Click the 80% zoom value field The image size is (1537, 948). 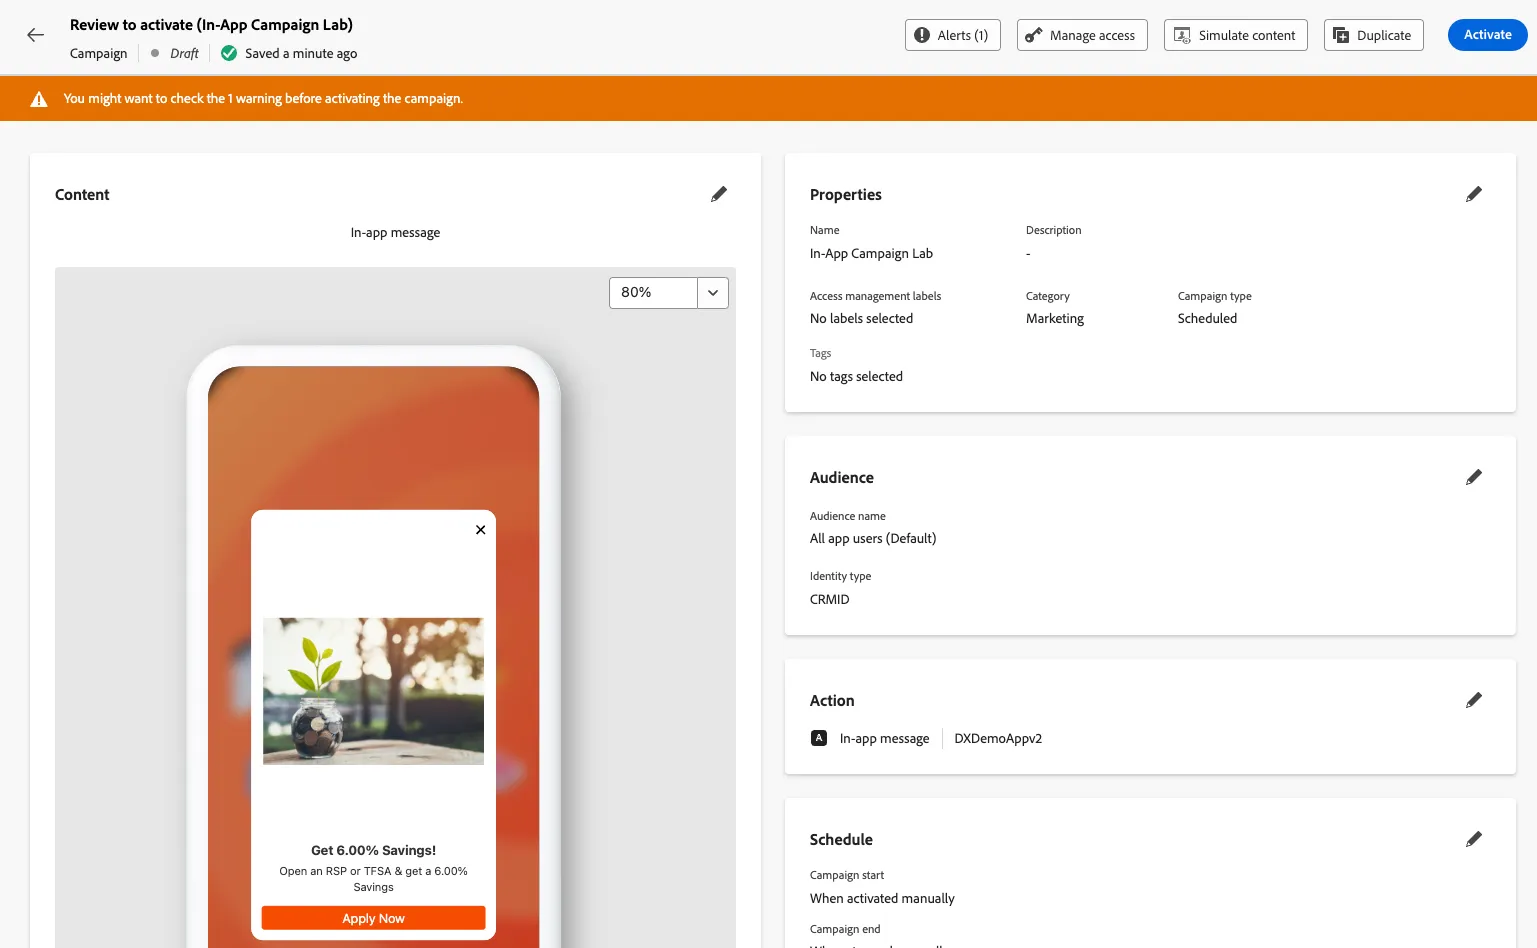[653, 293]
